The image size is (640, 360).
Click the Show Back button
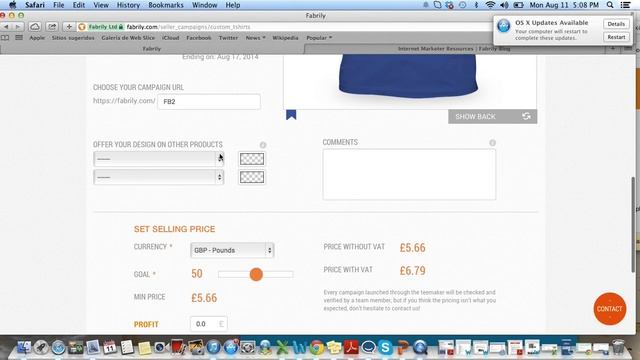pyautogui.click(x=493, y=116)
